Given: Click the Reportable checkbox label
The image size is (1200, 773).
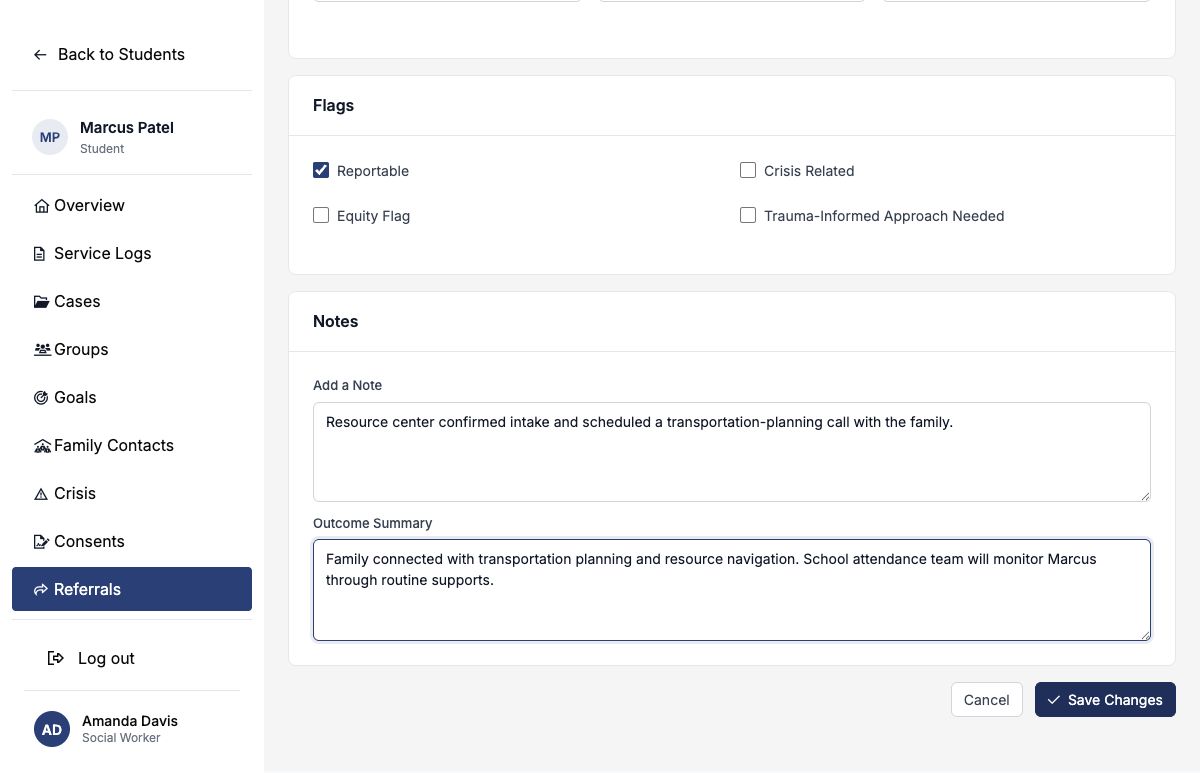Looking at the screenshot, I should pos(373,171).
